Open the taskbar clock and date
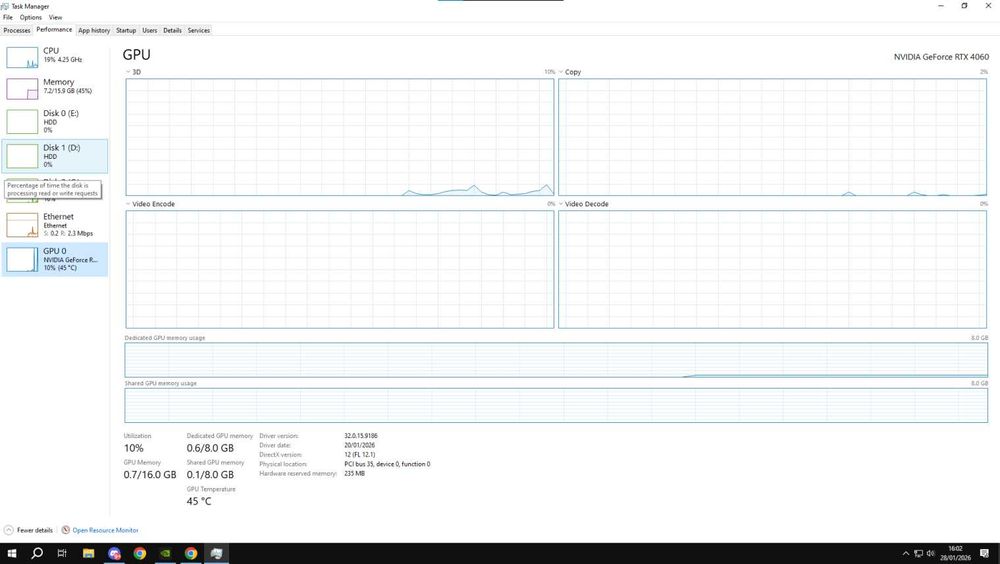The width and height of the screenshot is (1000, 564). point(955,553)
